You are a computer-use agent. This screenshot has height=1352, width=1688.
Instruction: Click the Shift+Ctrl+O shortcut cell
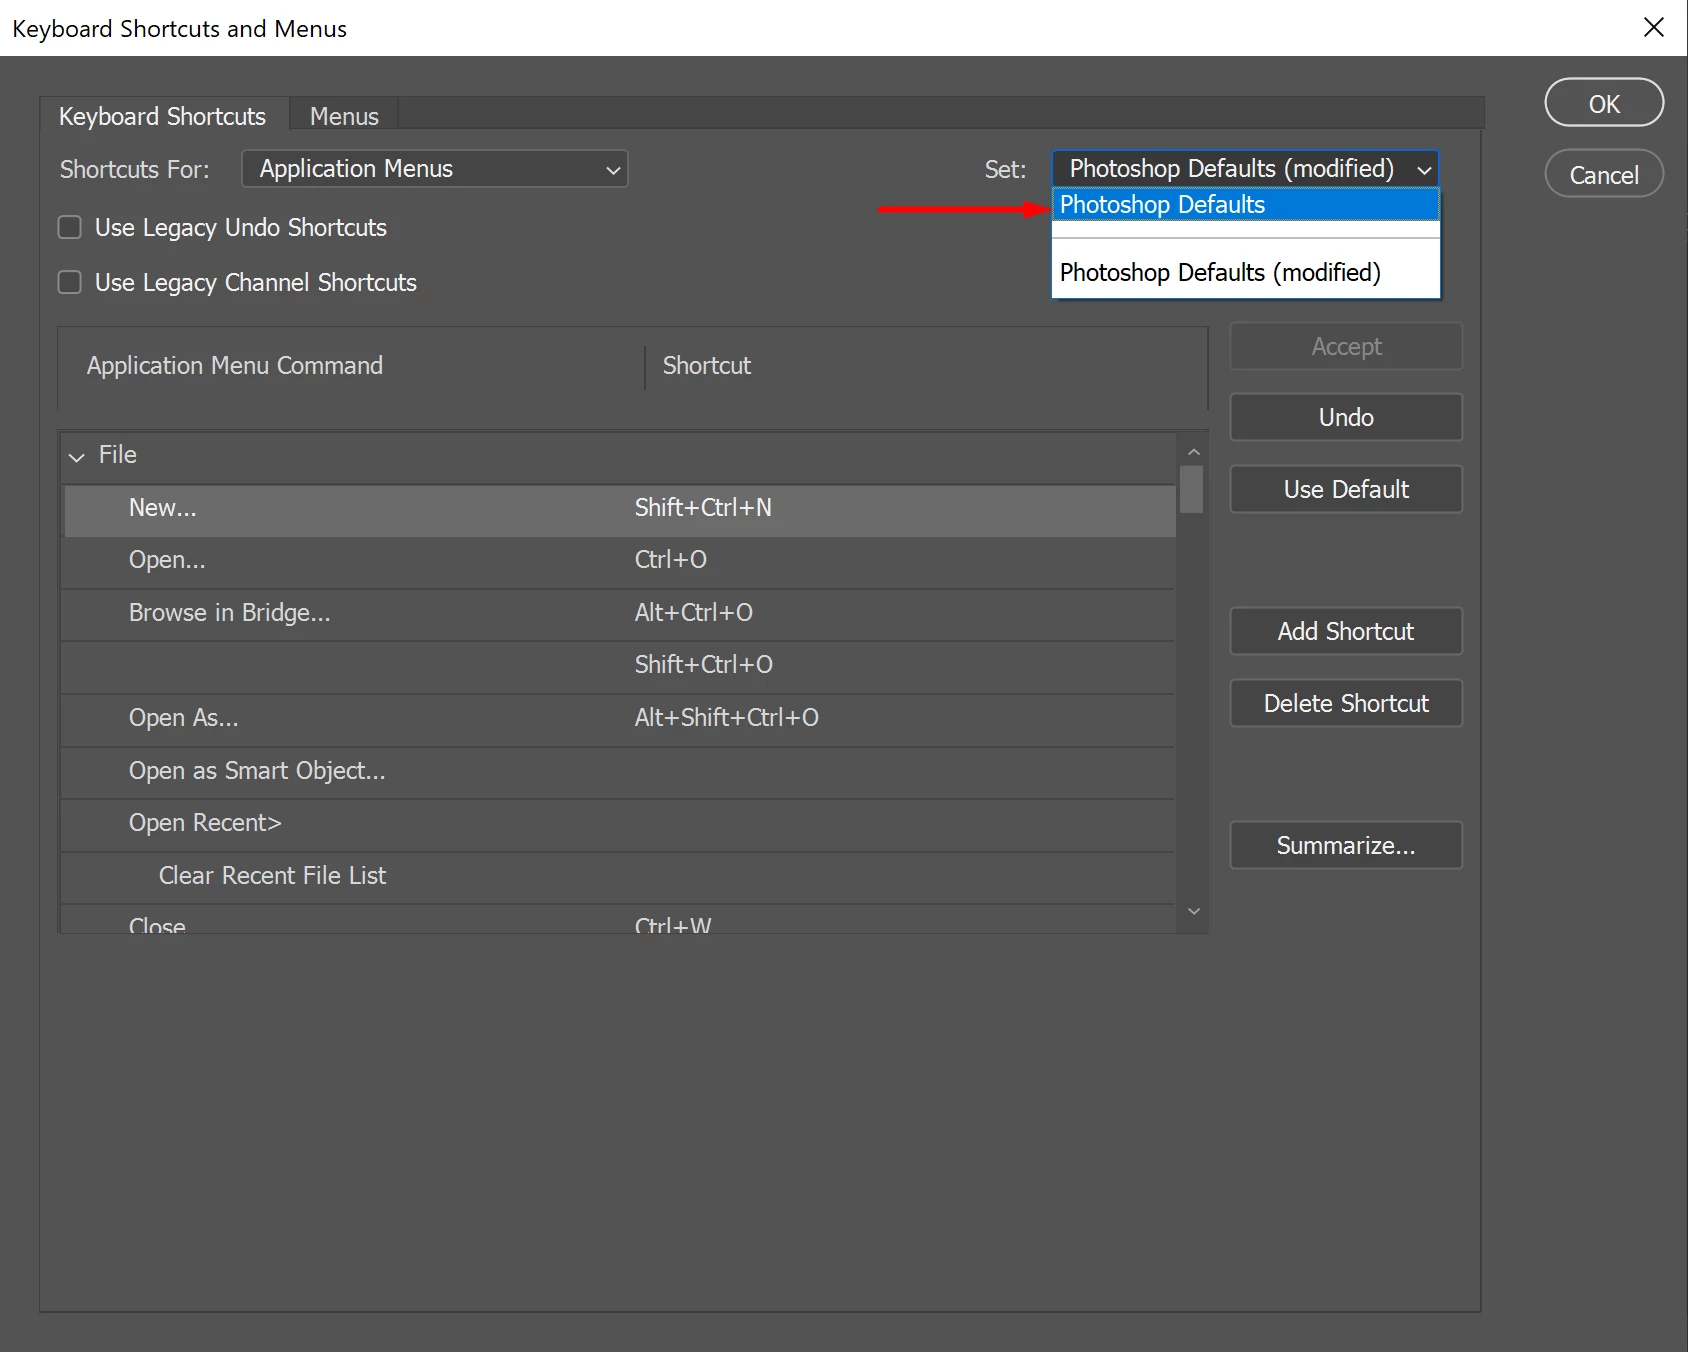704,665
